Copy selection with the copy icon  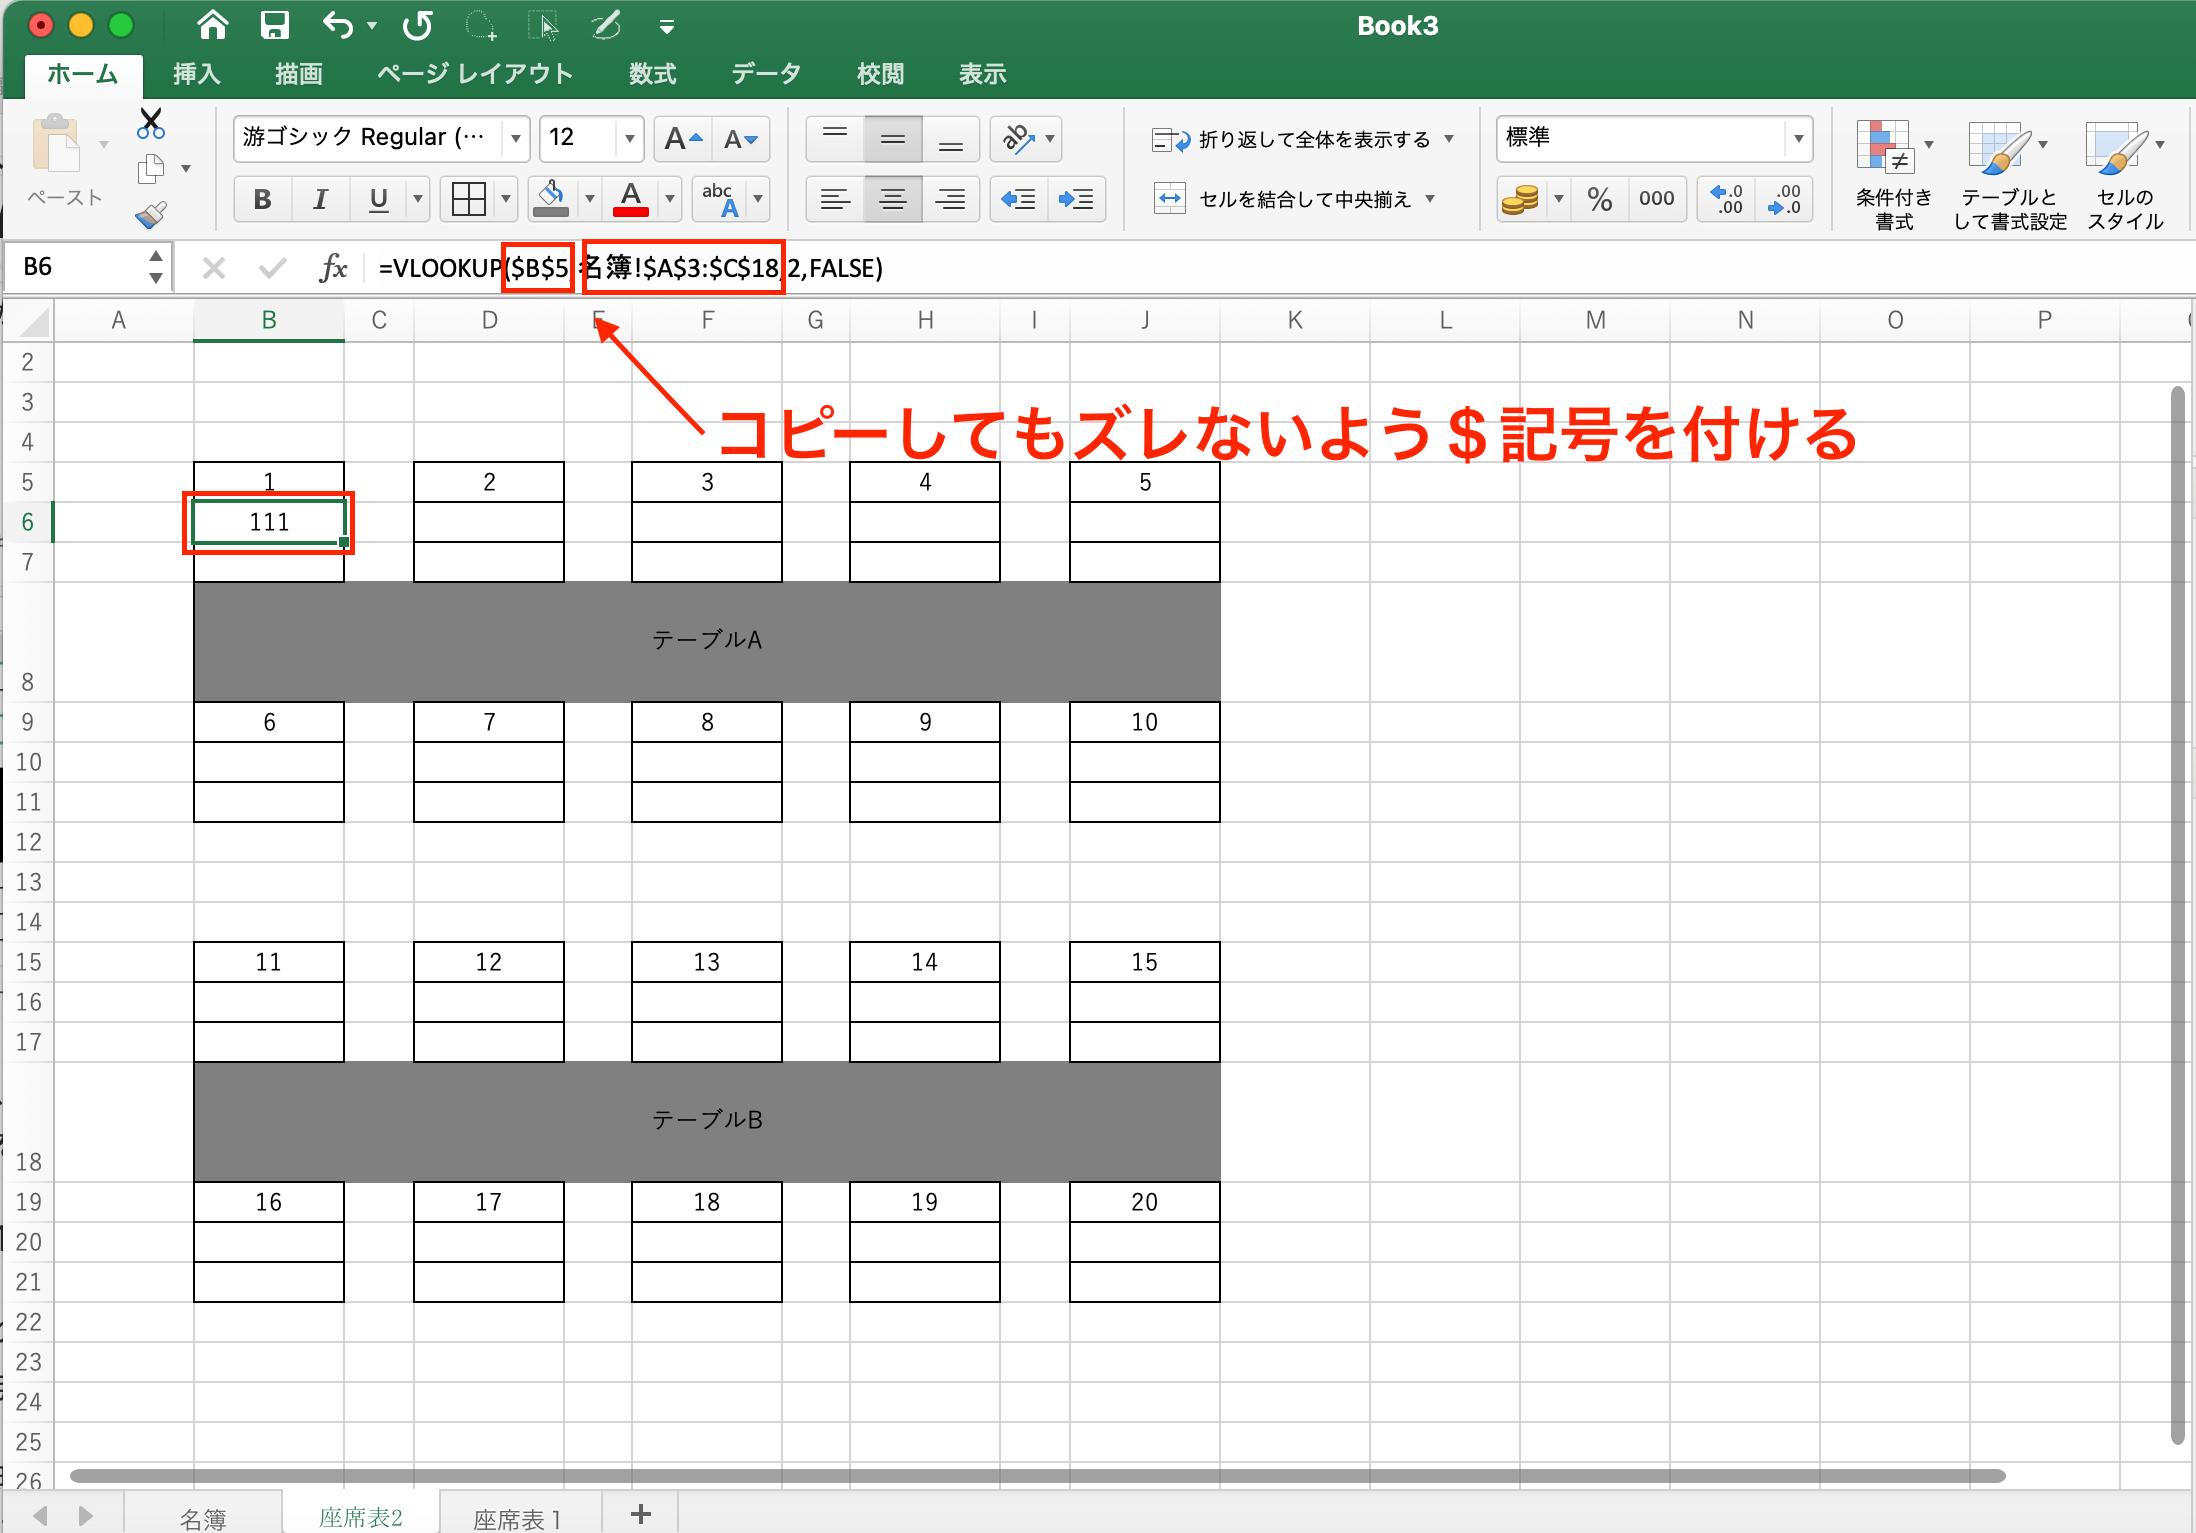(151, 169)
